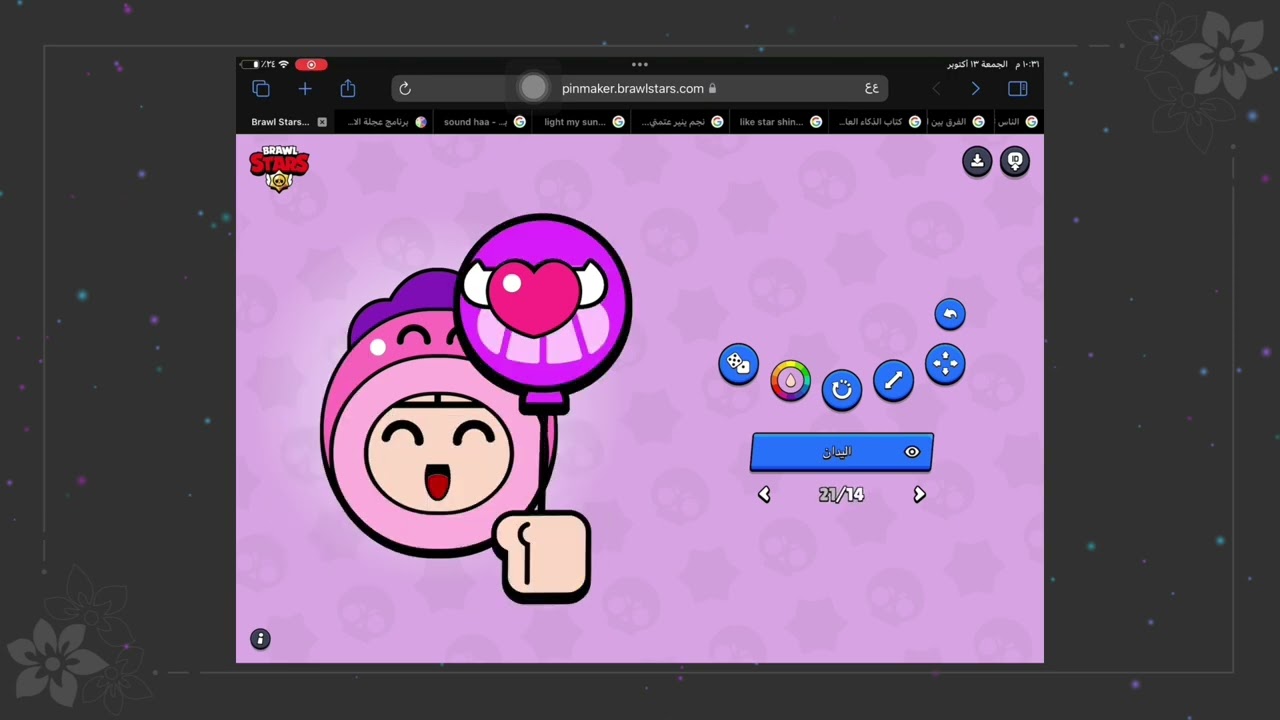The image size is (1280, 720).
Task: Reload the pinmaker page
Action: point(405,89)
